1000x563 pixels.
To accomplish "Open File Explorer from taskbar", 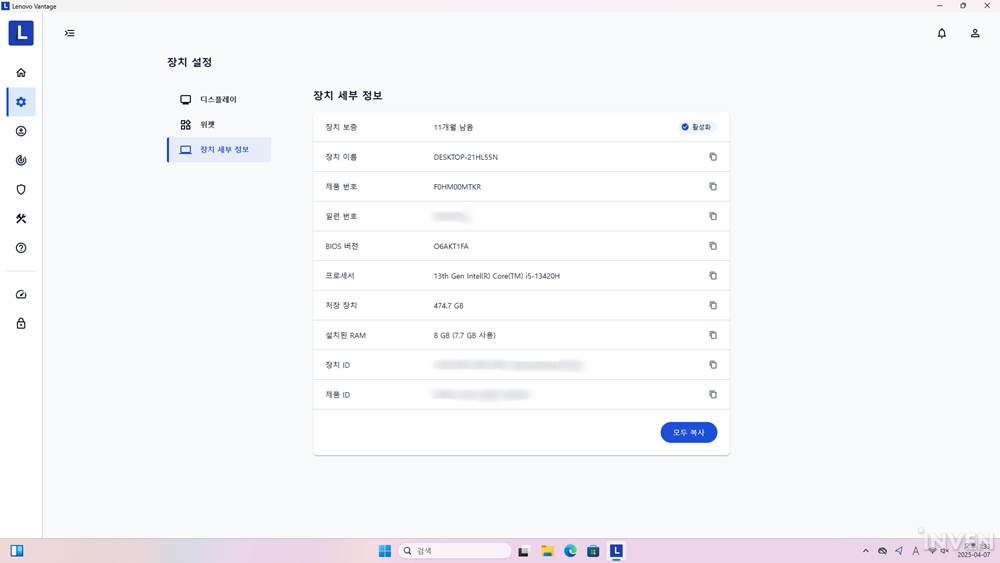I will 547,551.
